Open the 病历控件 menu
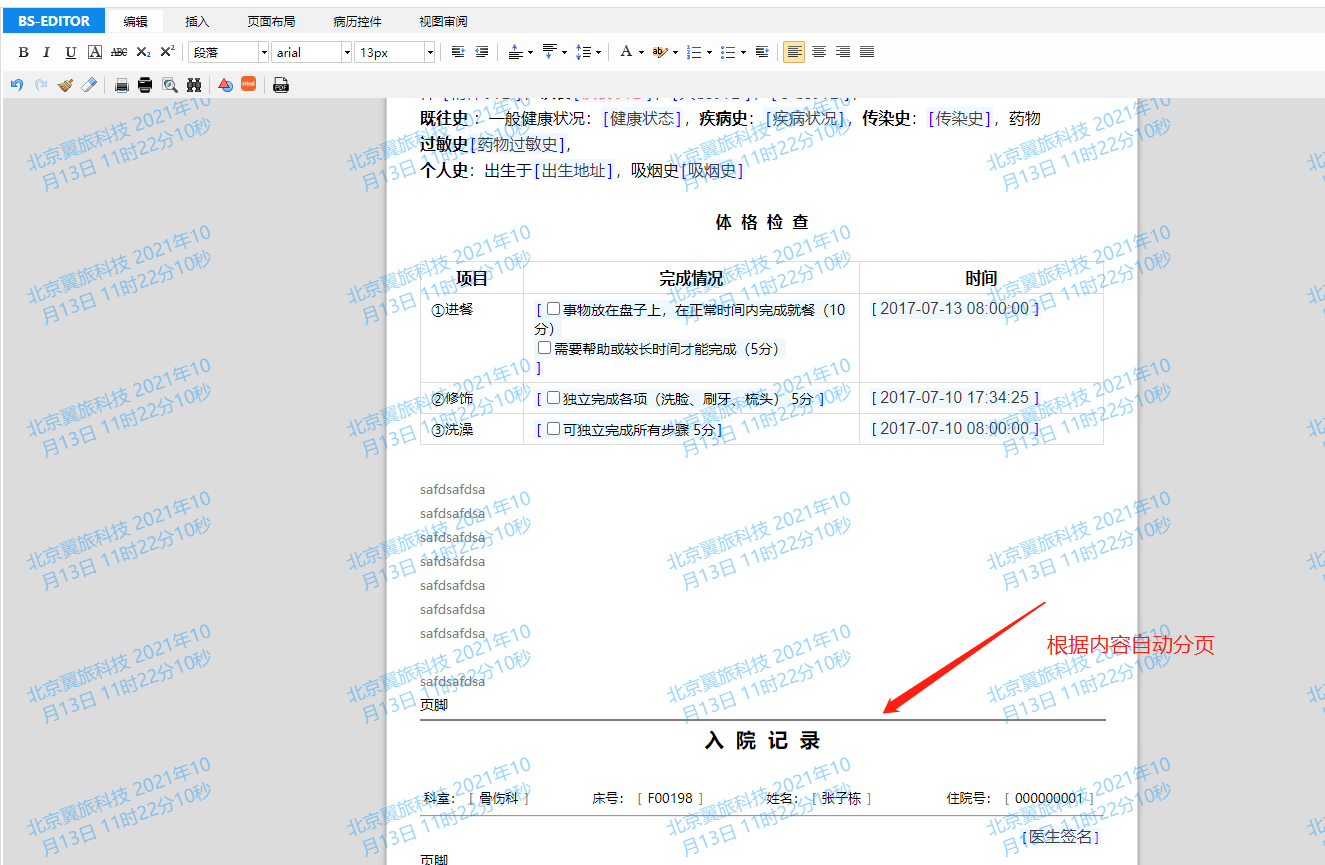The image size is (1325, 865). [x=356, y=20]
